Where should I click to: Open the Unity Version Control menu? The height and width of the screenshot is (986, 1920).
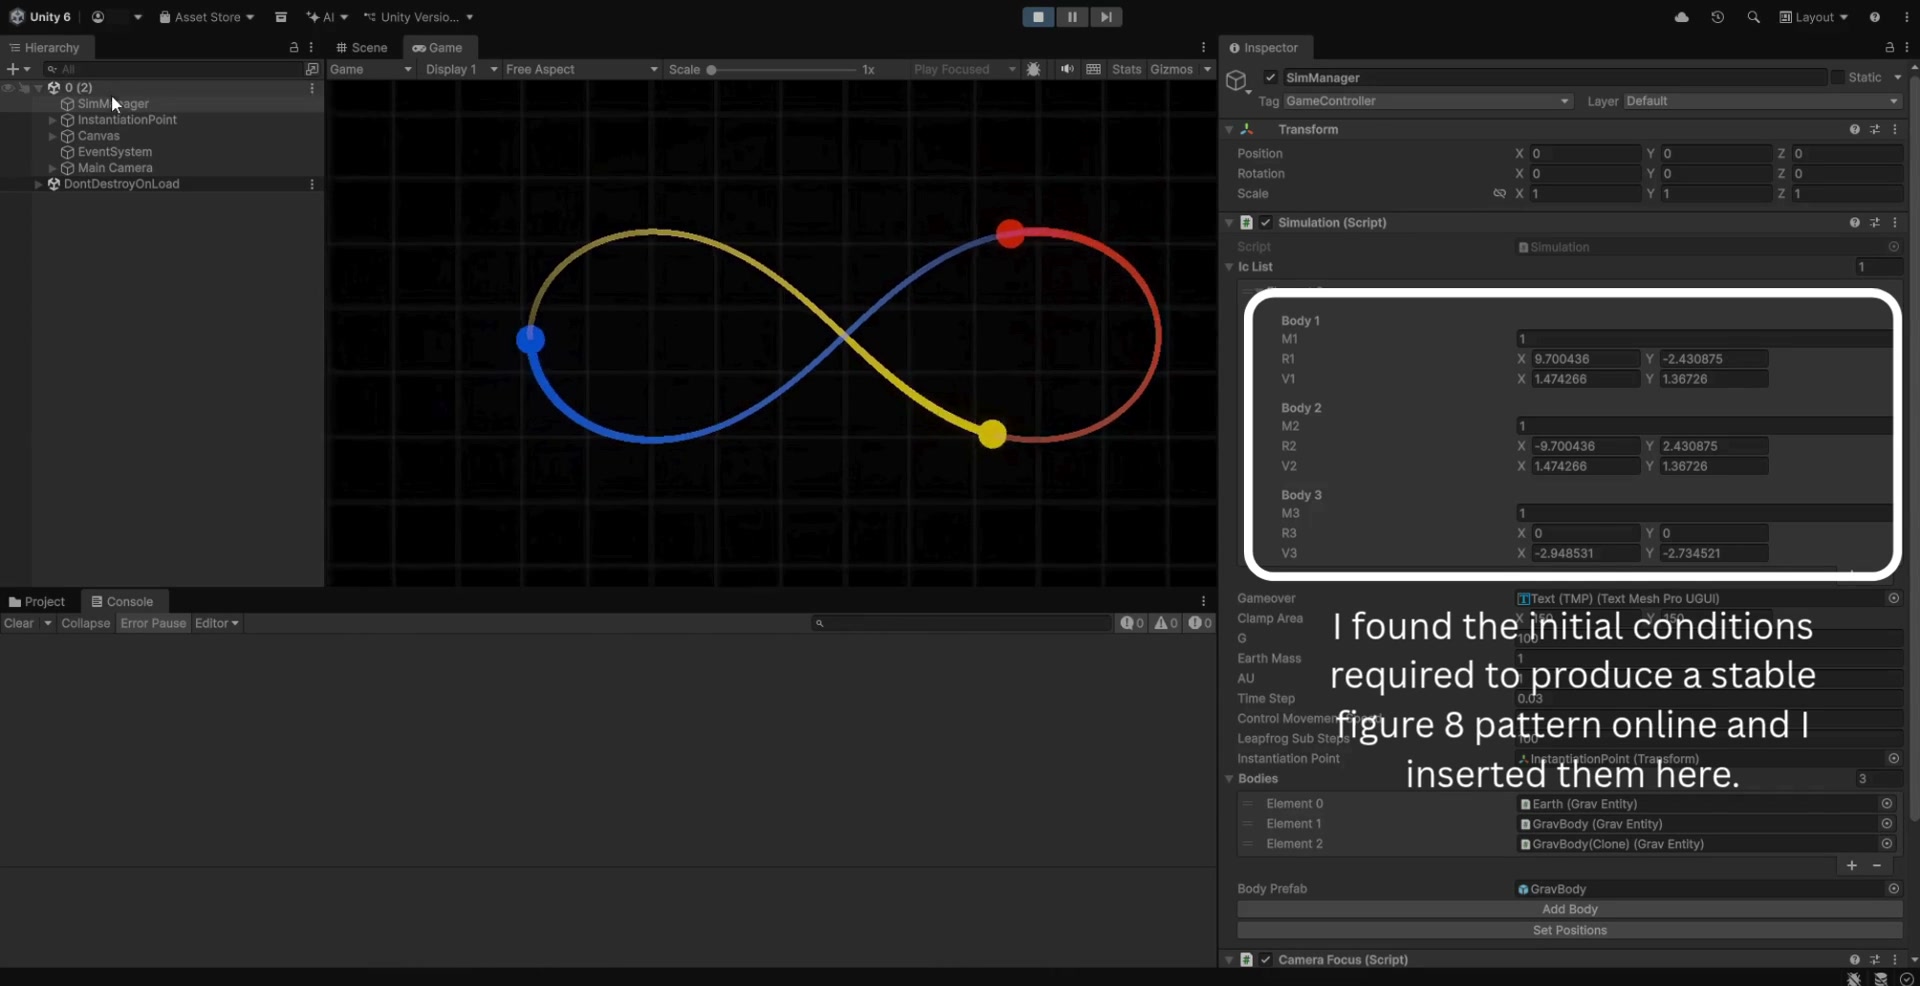tap(419, 17)
